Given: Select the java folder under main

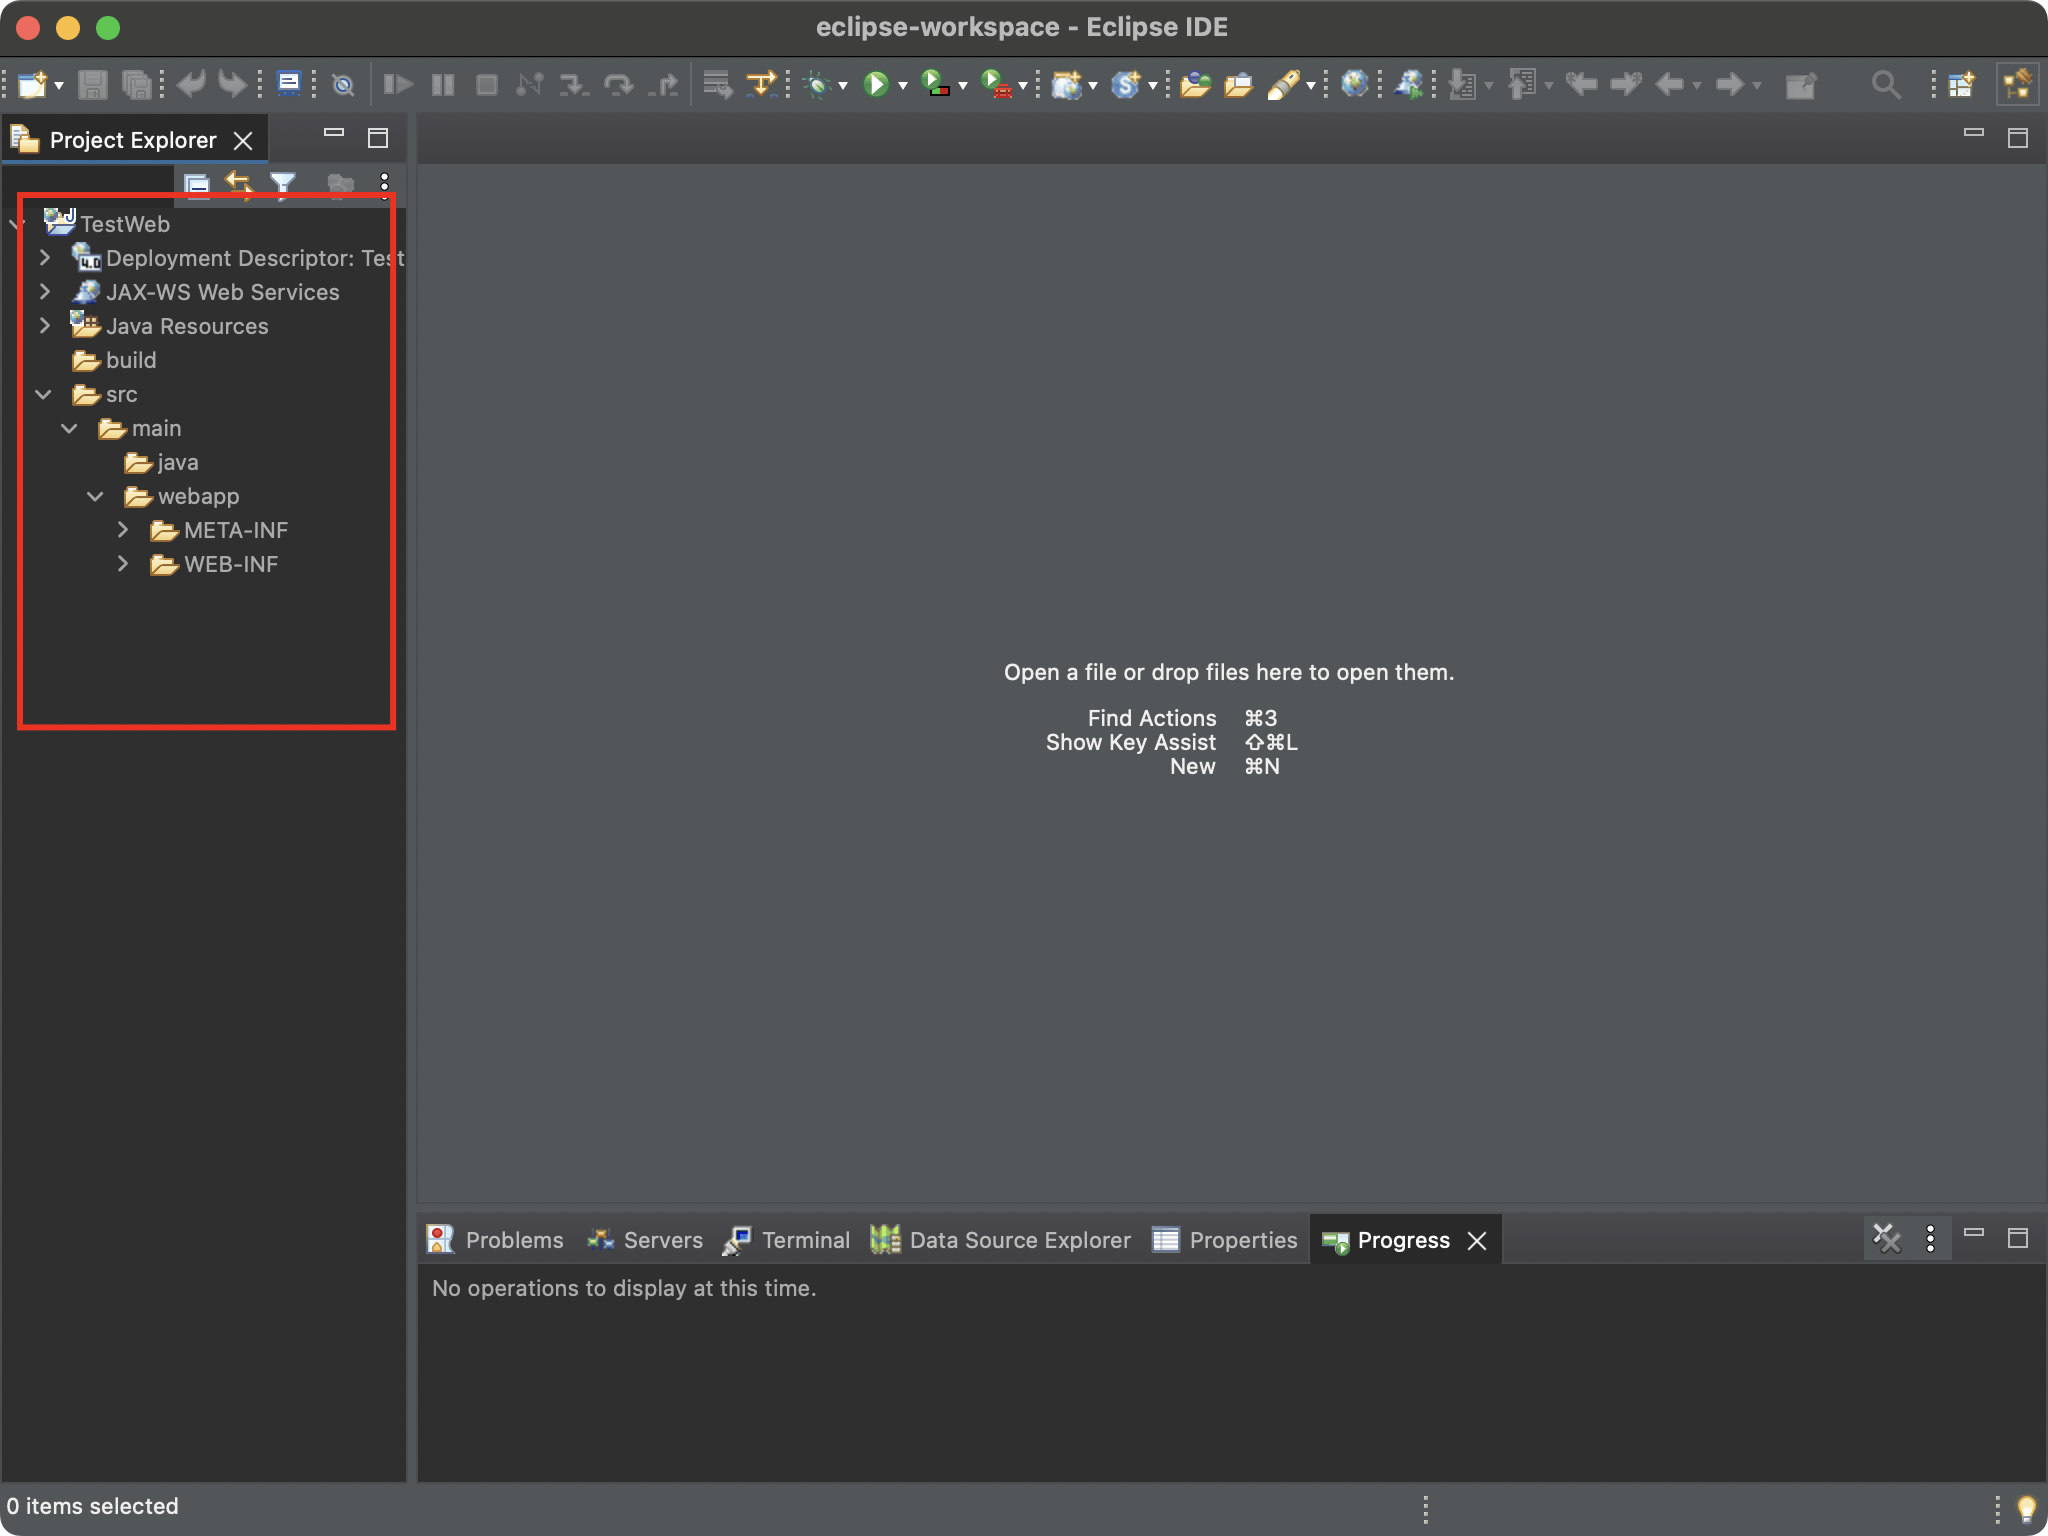Looking at the screenshot, I should 162,462.
